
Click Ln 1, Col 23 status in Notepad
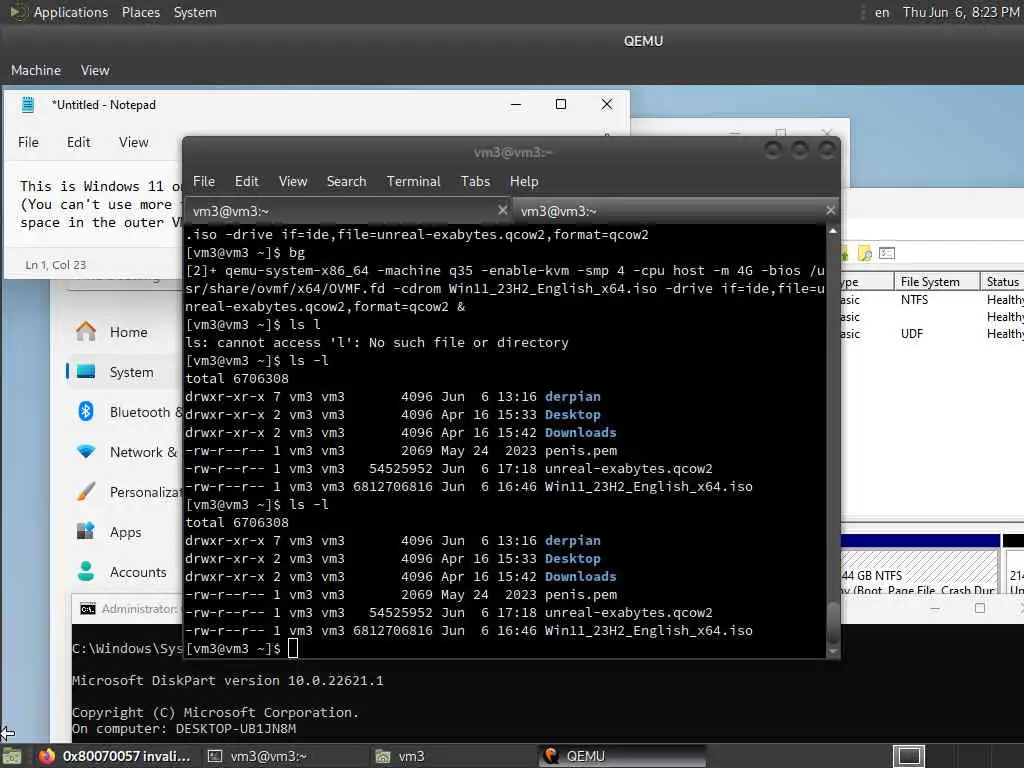[x=56, y=264]
